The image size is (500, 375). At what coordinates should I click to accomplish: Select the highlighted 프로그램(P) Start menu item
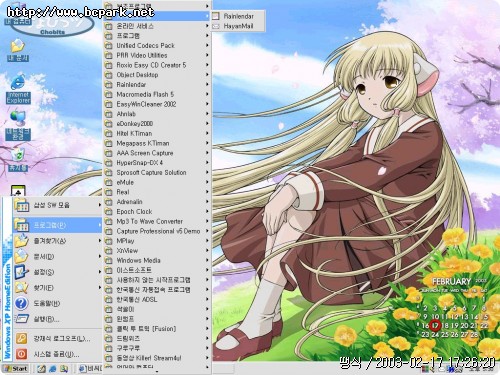coord(57,225)
